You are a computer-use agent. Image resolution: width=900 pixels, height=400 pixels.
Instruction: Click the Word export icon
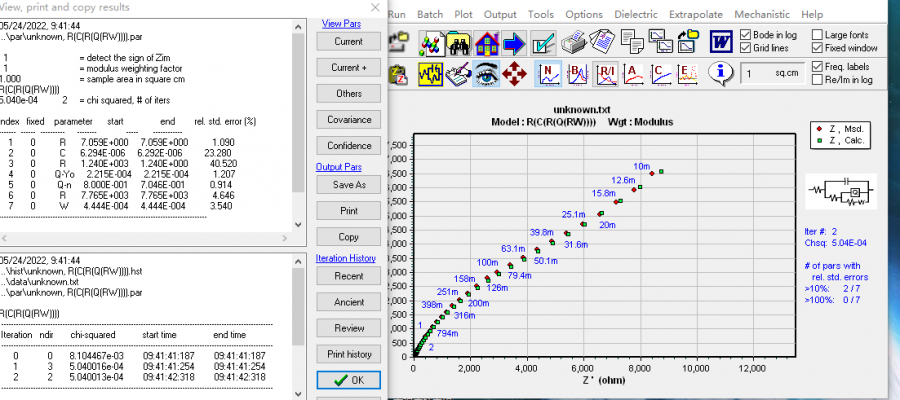click(x=721, y=42)
